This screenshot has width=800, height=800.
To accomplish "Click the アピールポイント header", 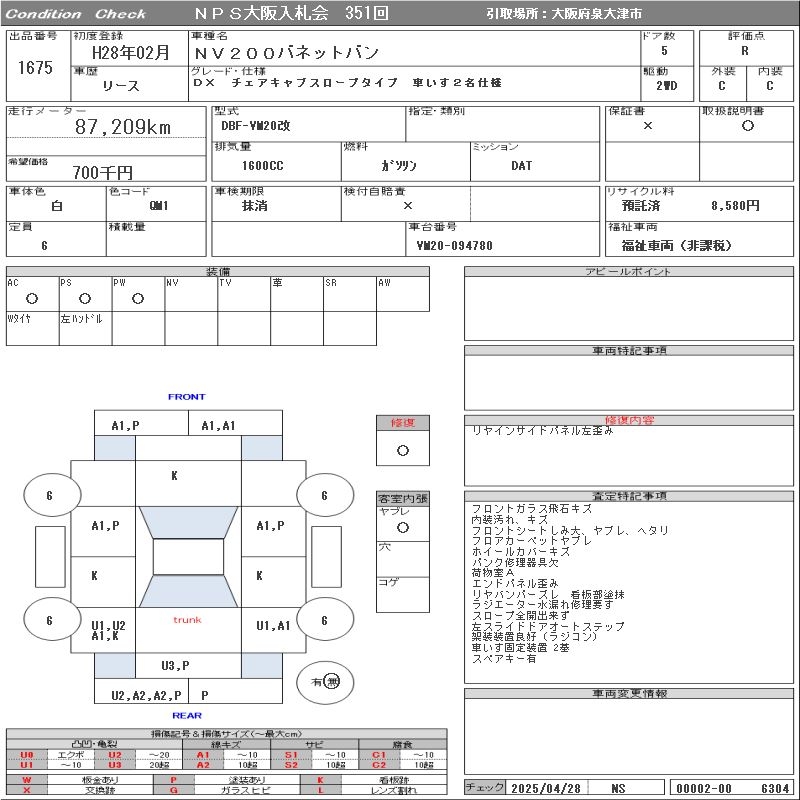I will (x=628, y=271).
